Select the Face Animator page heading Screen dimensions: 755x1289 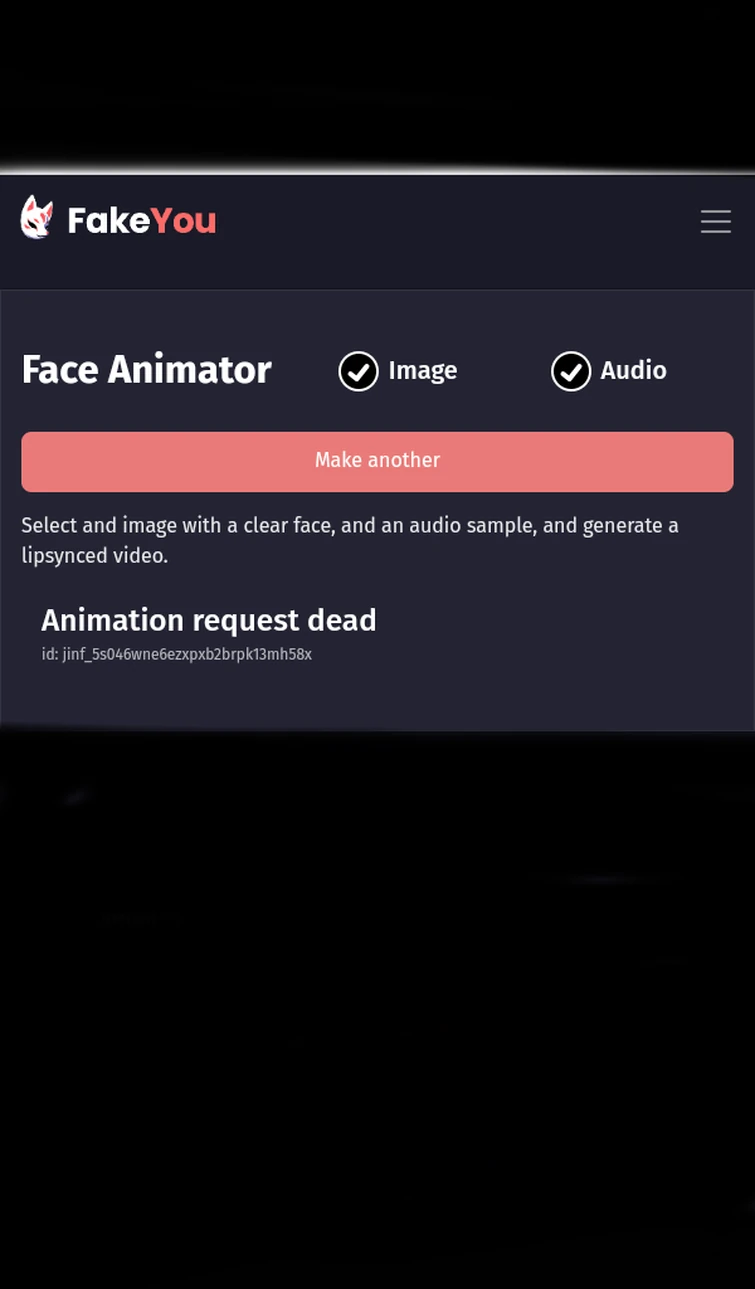(146, 369)
